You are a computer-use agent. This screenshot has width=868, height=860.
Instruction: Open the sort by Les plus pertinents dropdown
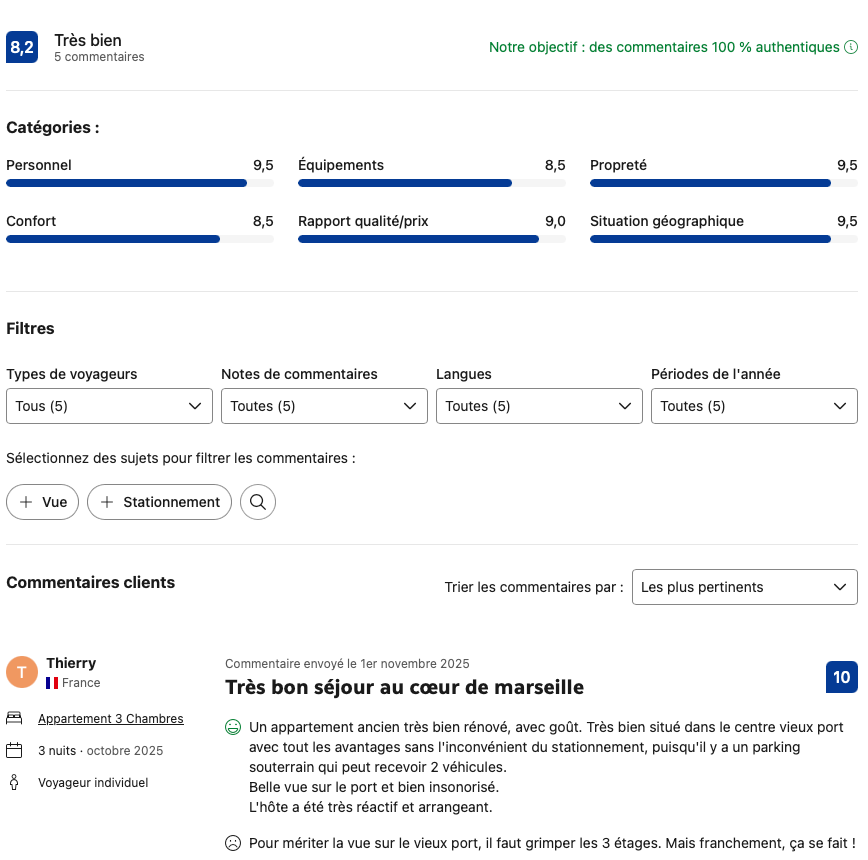[x=744, y=587]
